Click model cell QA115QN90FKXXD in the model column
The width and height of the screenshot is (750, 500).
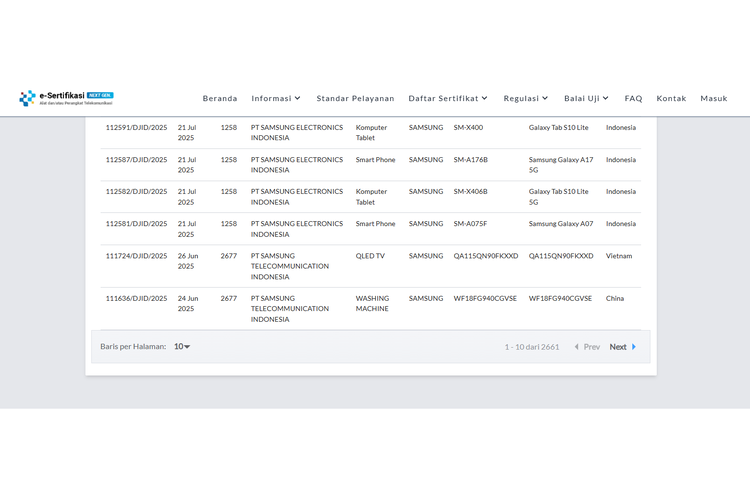point(485,256)
